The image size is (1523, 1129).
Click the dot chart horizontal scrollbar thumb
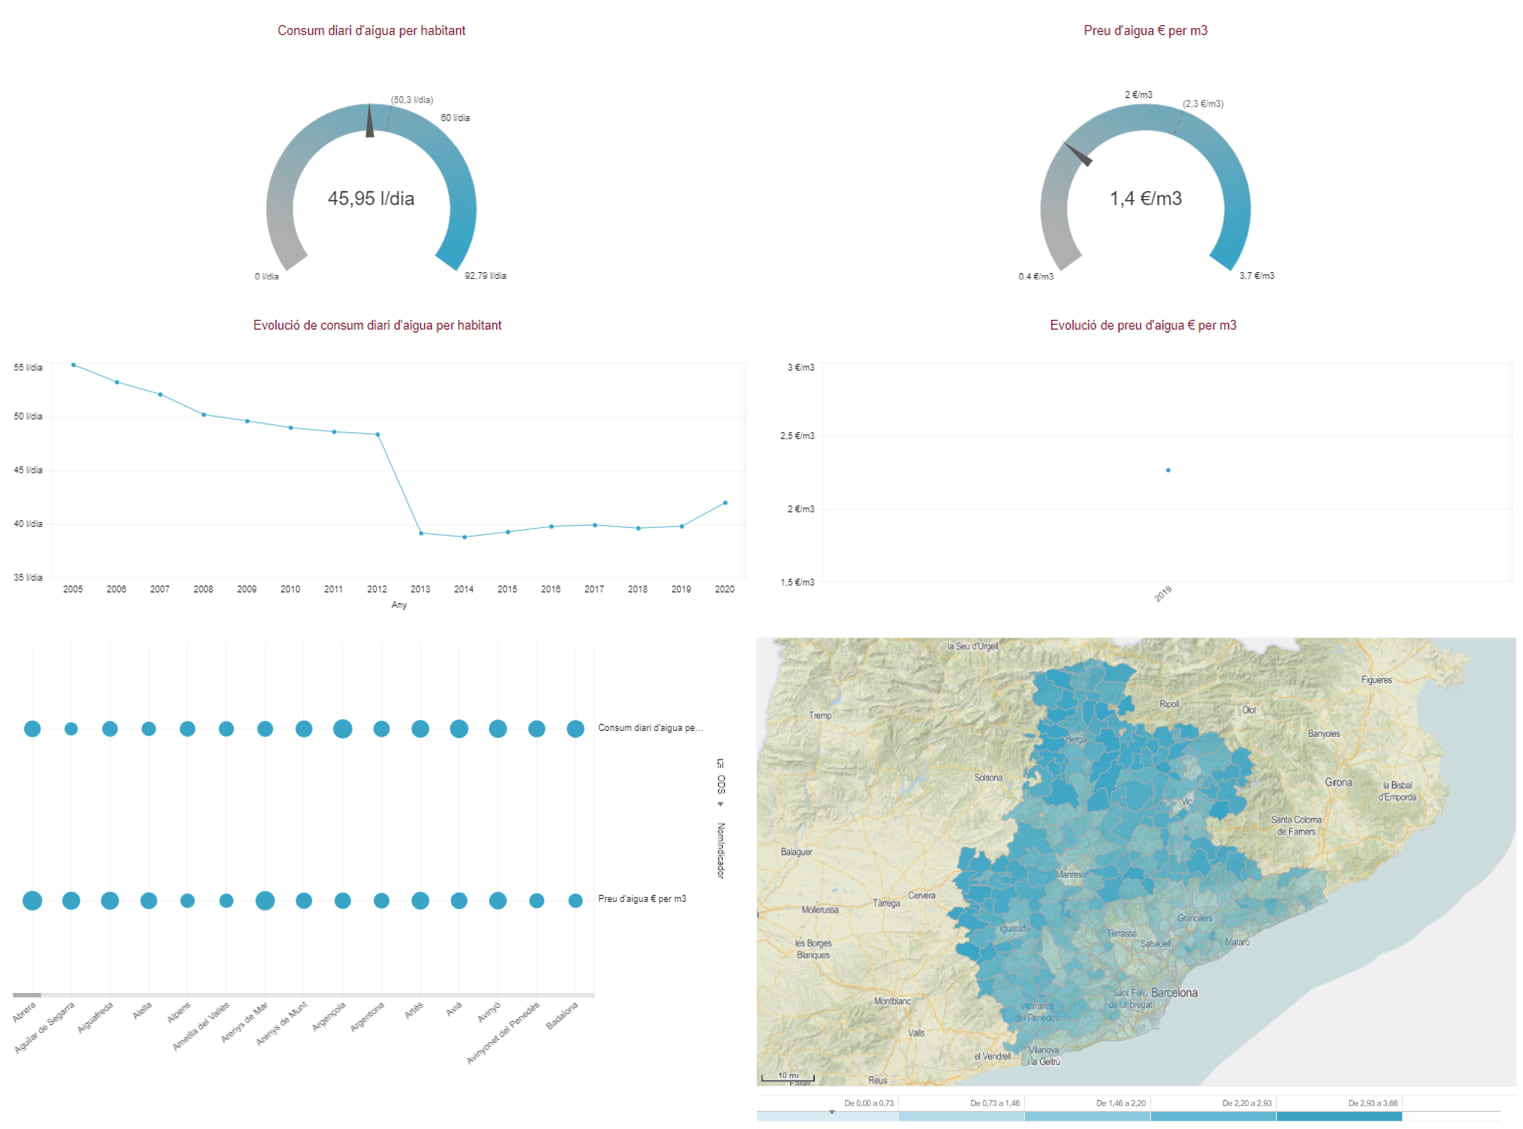point(27,995)
